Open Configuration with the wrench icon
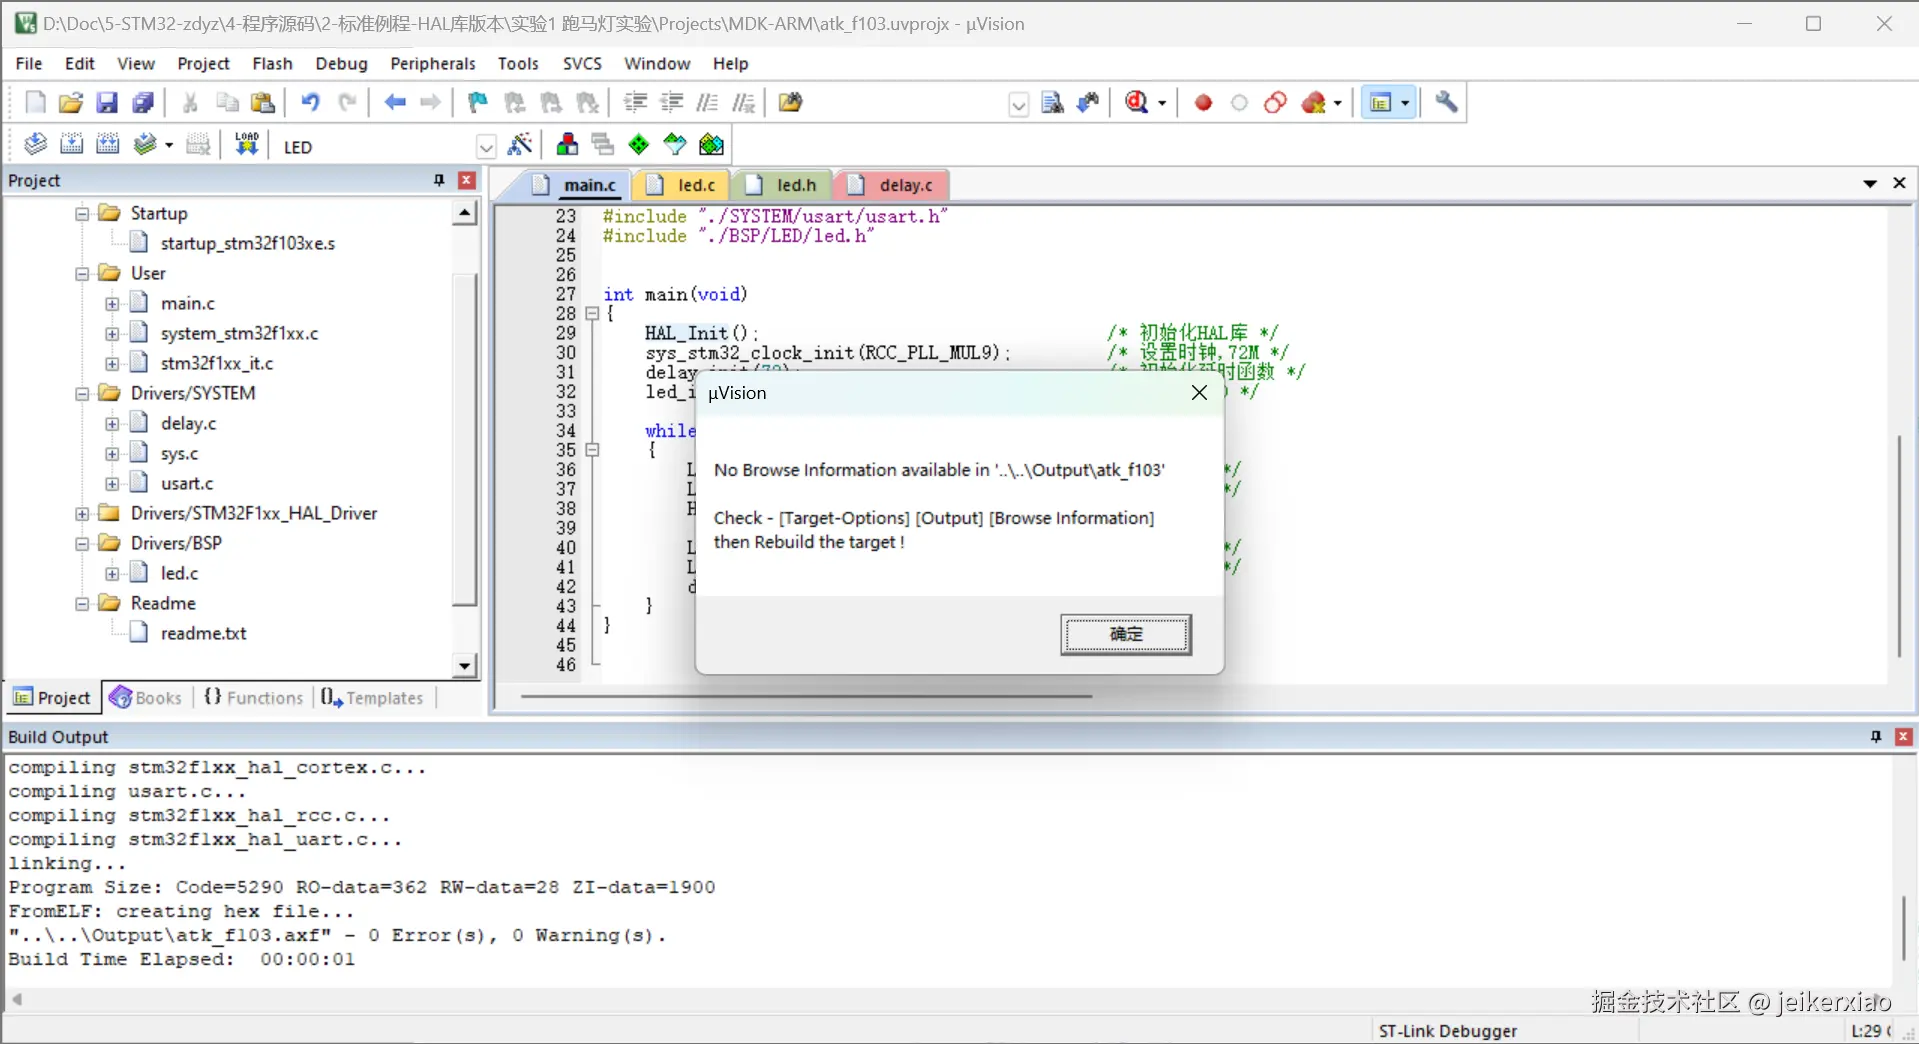Viewport: 1919px width, 1044px height. tap(1446, 103)
